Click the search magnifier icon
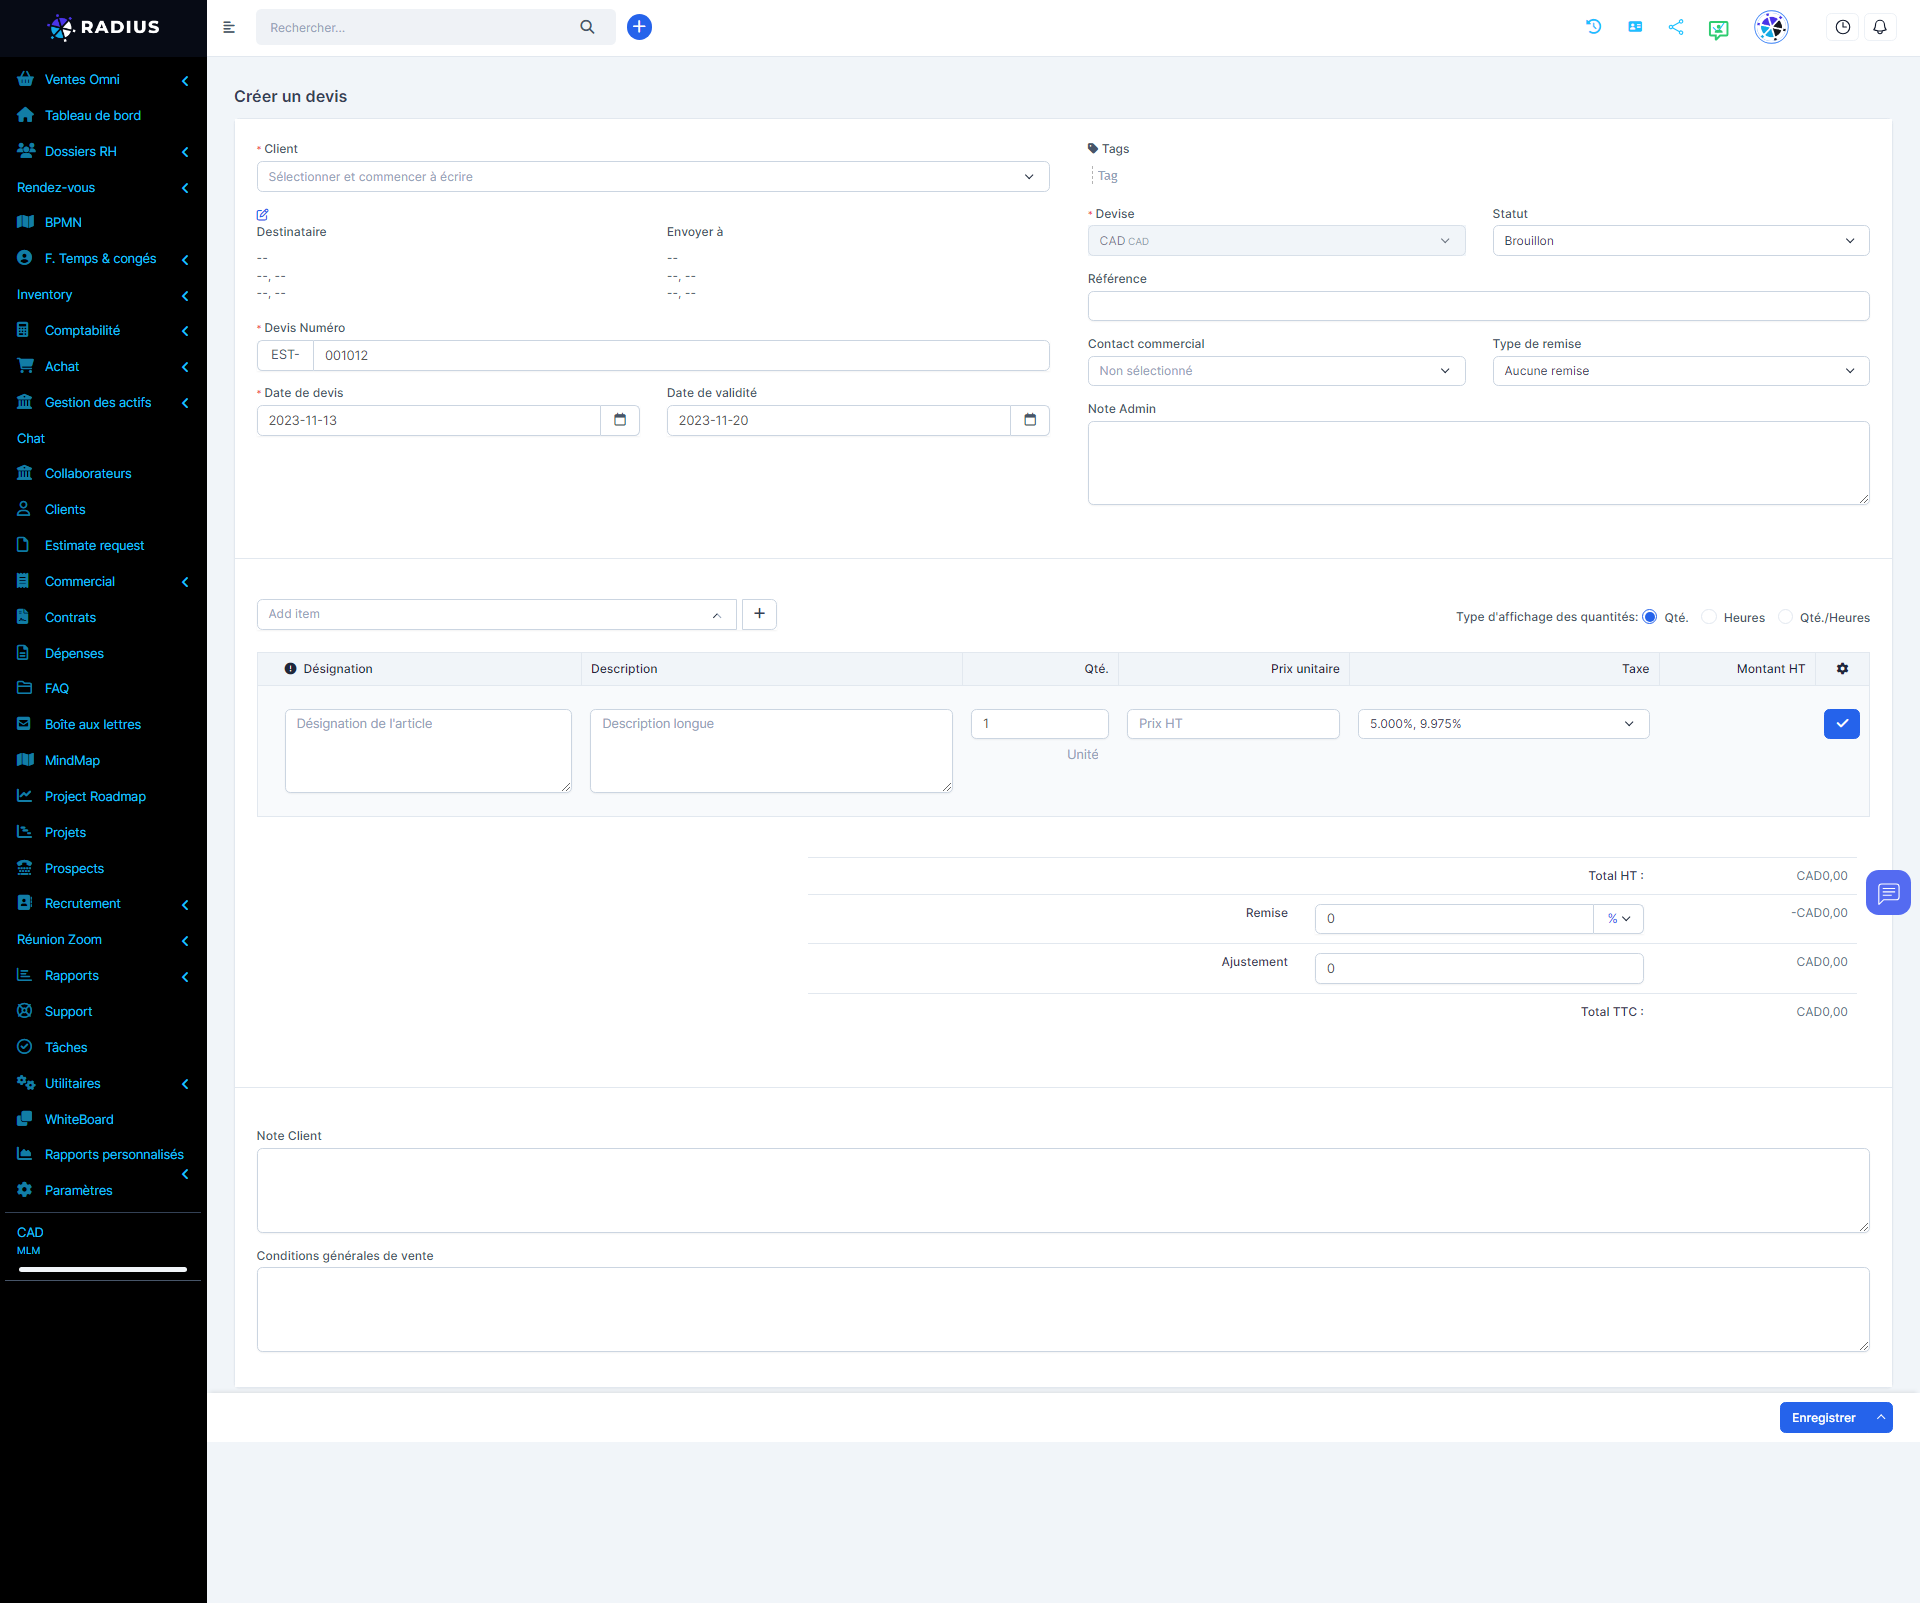 (587, 27)
